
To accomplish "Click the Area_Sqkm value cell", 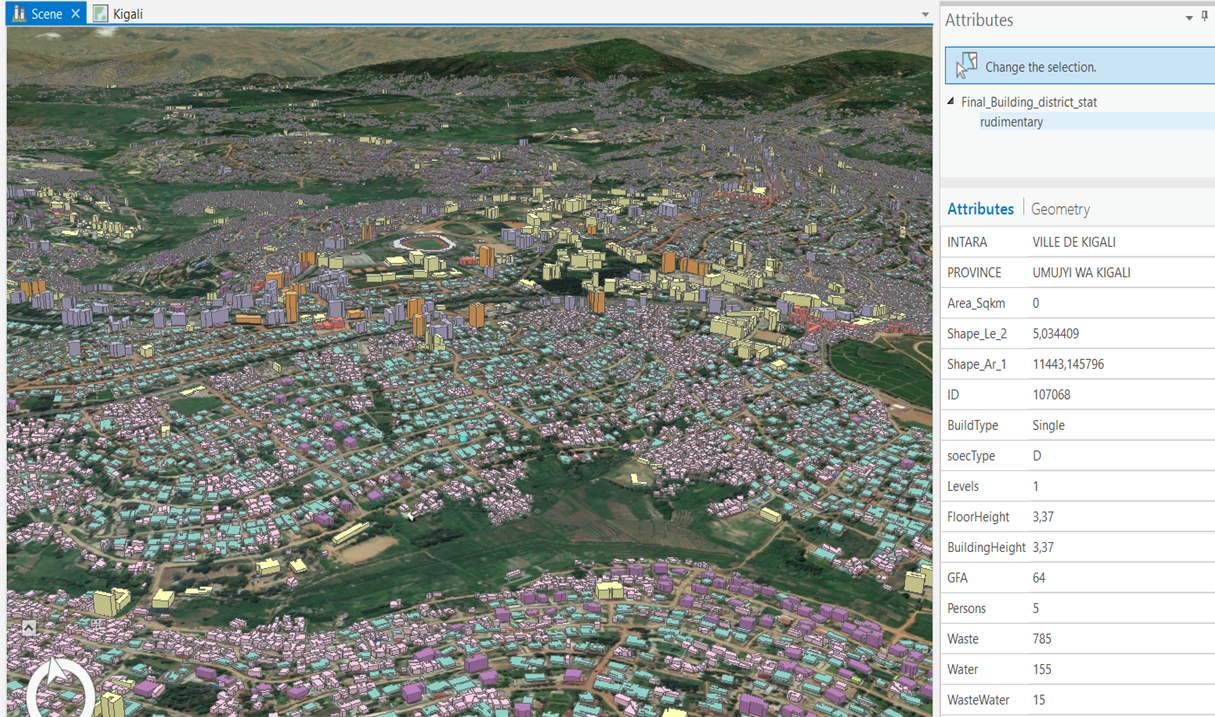I will (x=1121, y=303).
